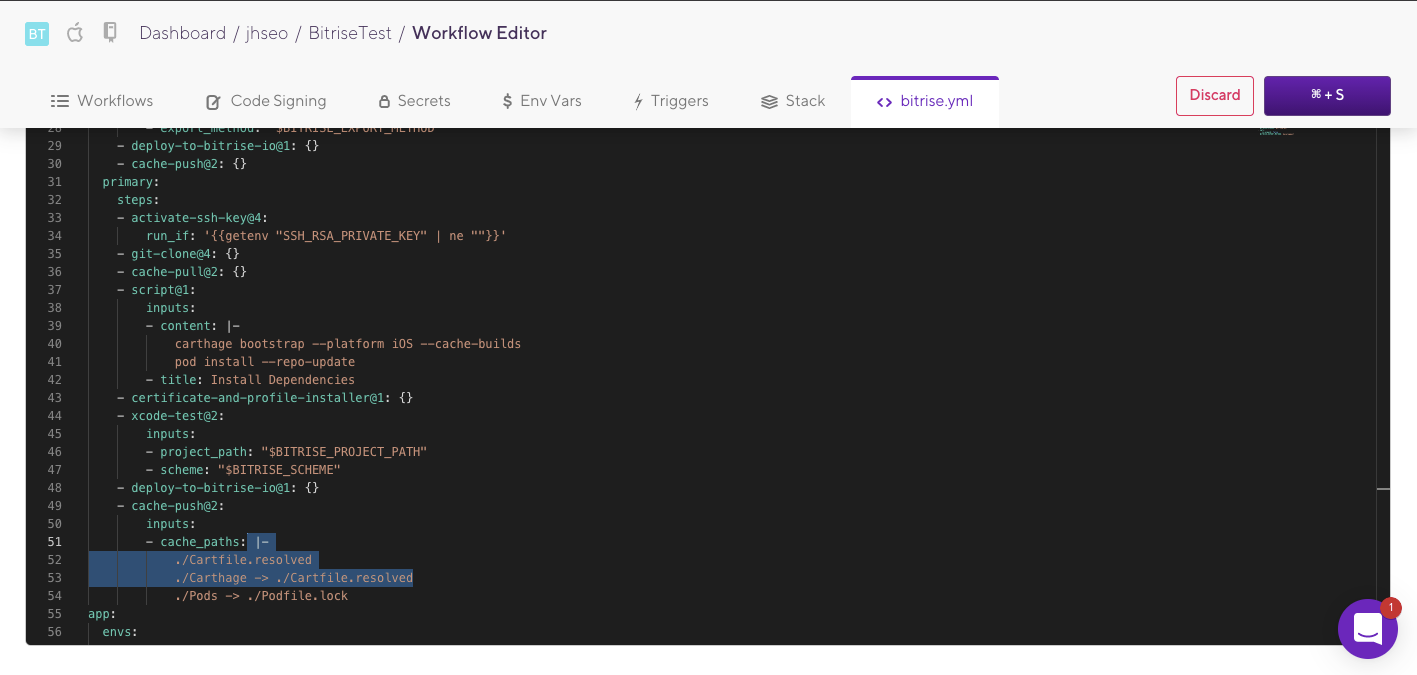Click the device icon beside the Apple icon

pyautogui.click(x=110, y=33)
